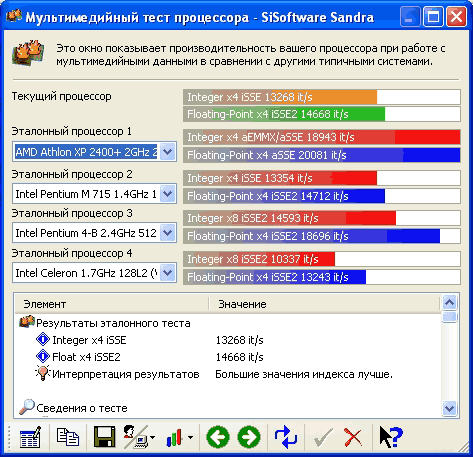Select the Сведения о тесте row

(229, 408)
